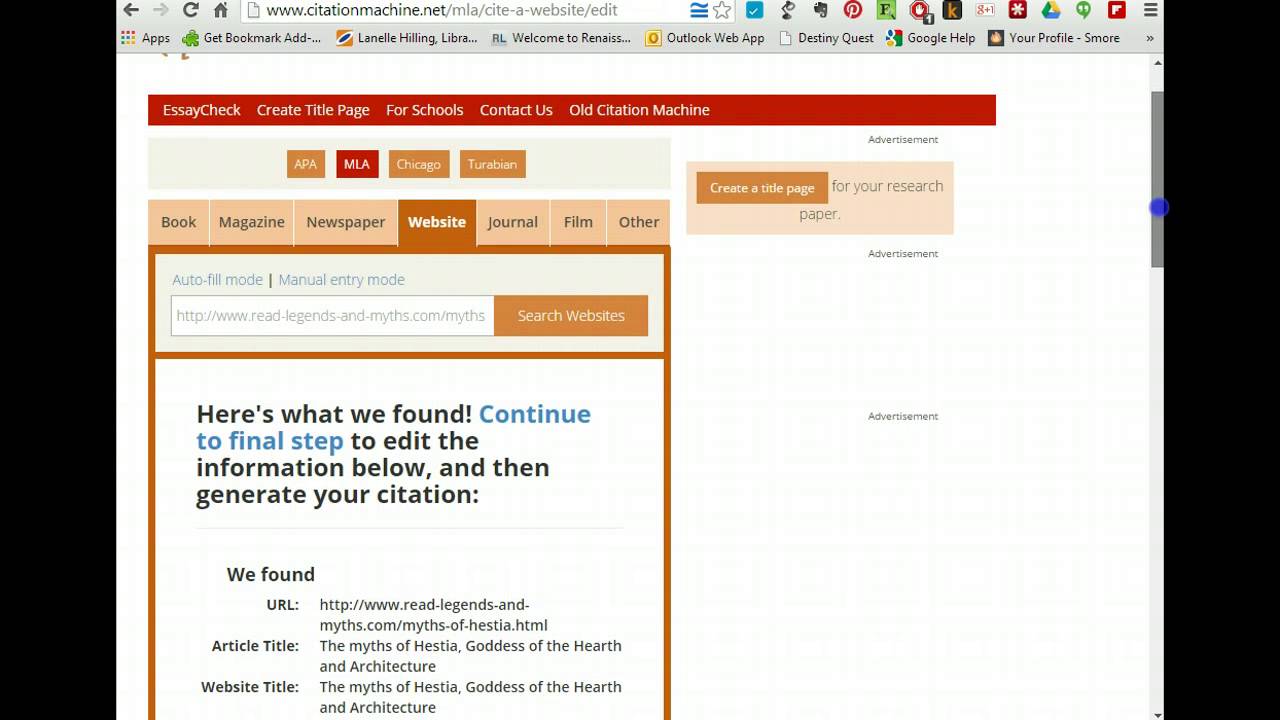Switch to the Magazine source tab
This screenshot has height=720, width=1280.
pos(252,222)
